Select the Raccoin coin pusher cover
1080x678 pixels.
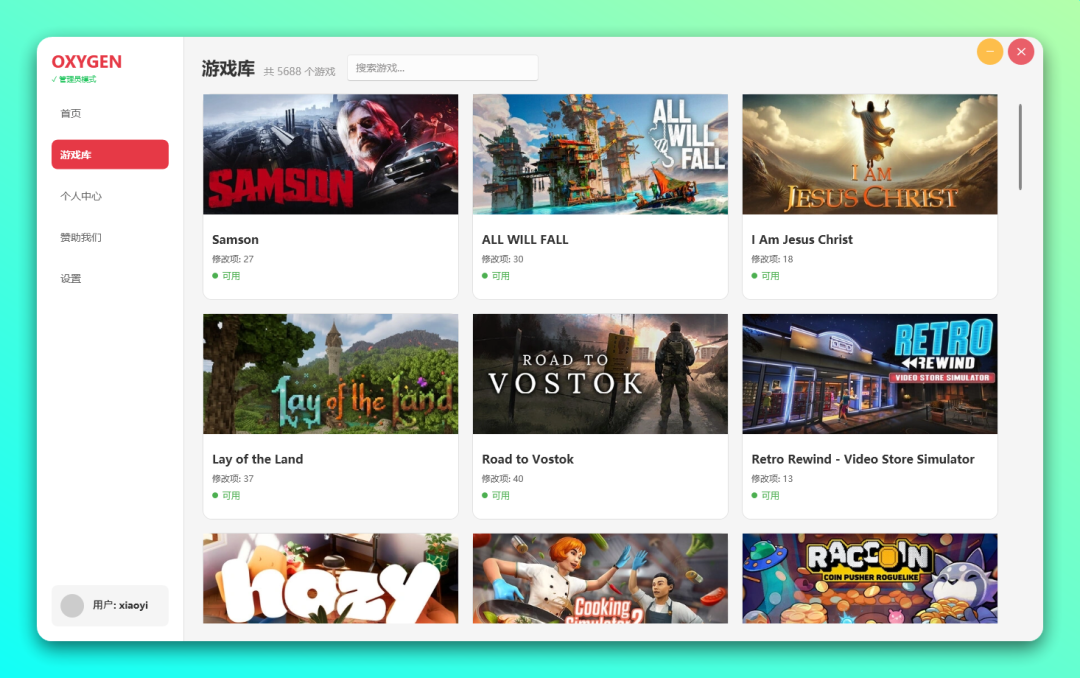click(x=870, y=579)
